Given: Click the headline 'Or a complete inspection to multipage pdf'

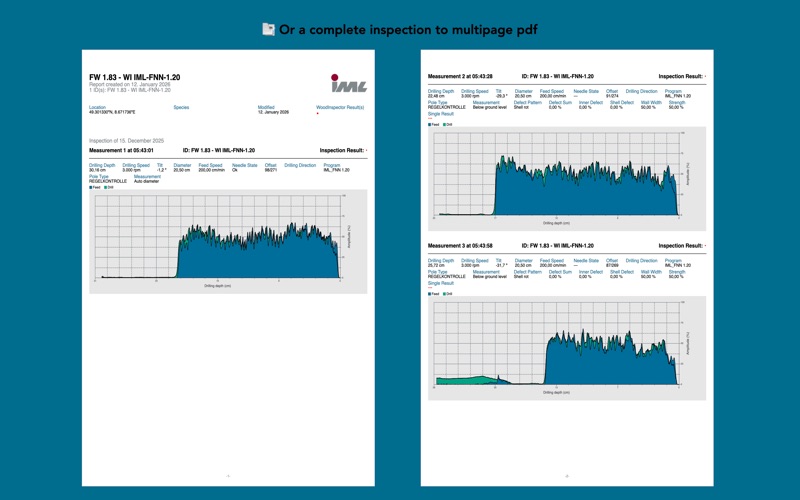Looking at the screenshot, I should coord(408,30).
